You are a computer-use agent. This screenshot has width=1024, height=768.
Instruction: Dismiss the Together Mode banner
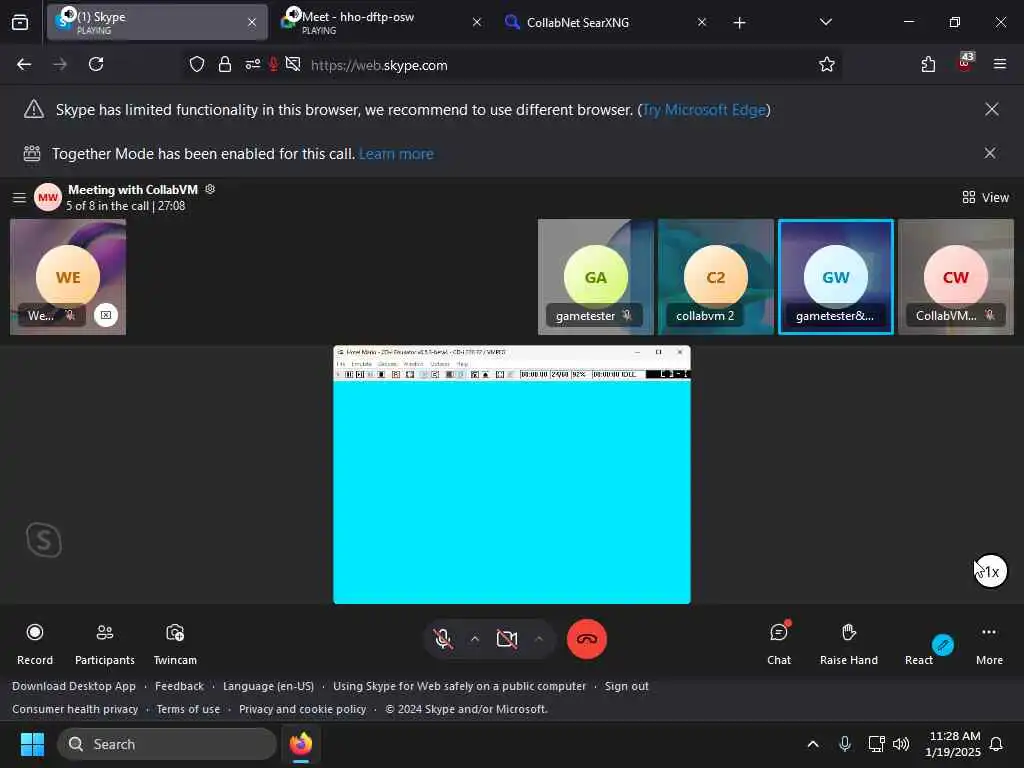[990, 153]
